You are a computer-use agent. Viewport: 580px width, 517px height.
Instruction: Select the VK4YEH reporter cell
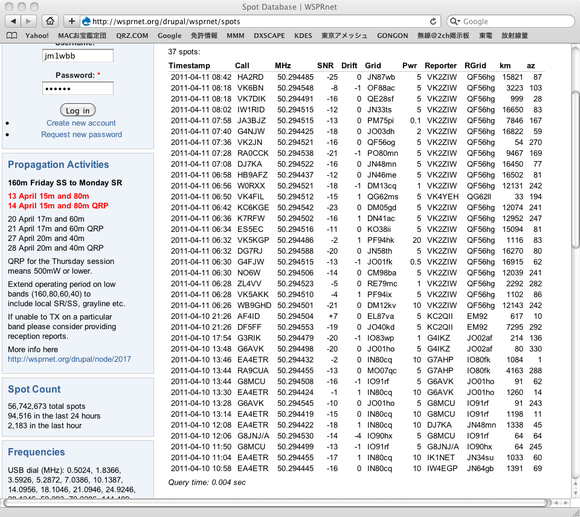443,197
